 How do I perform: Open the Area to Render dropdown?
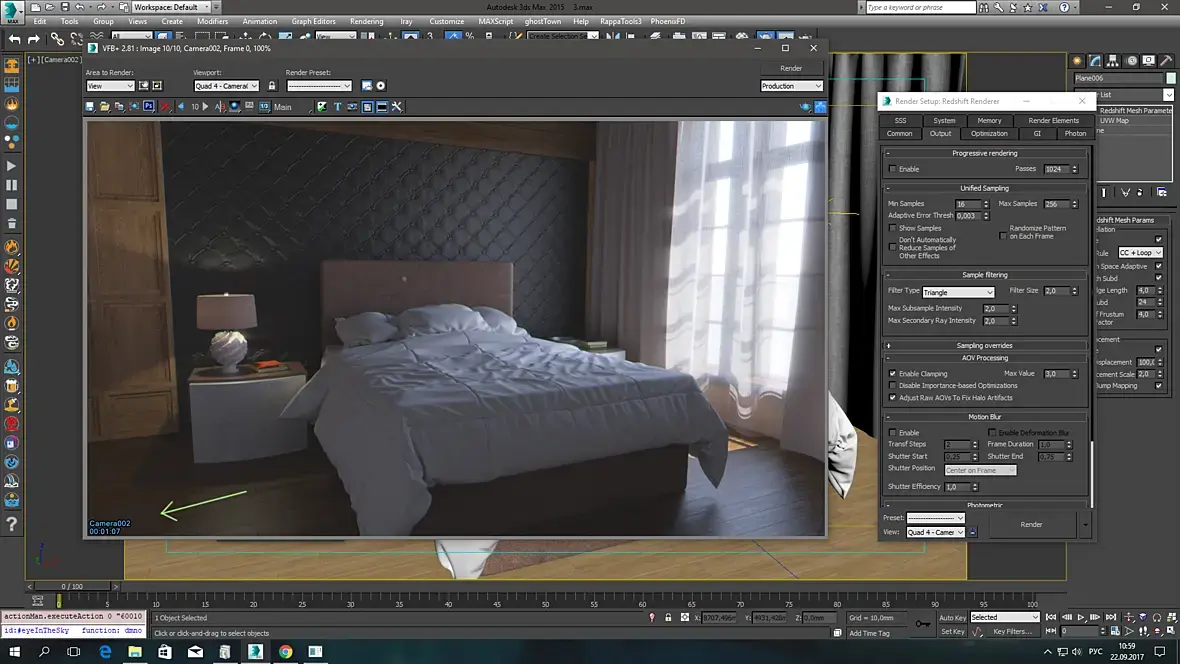(x=110, y=86)
